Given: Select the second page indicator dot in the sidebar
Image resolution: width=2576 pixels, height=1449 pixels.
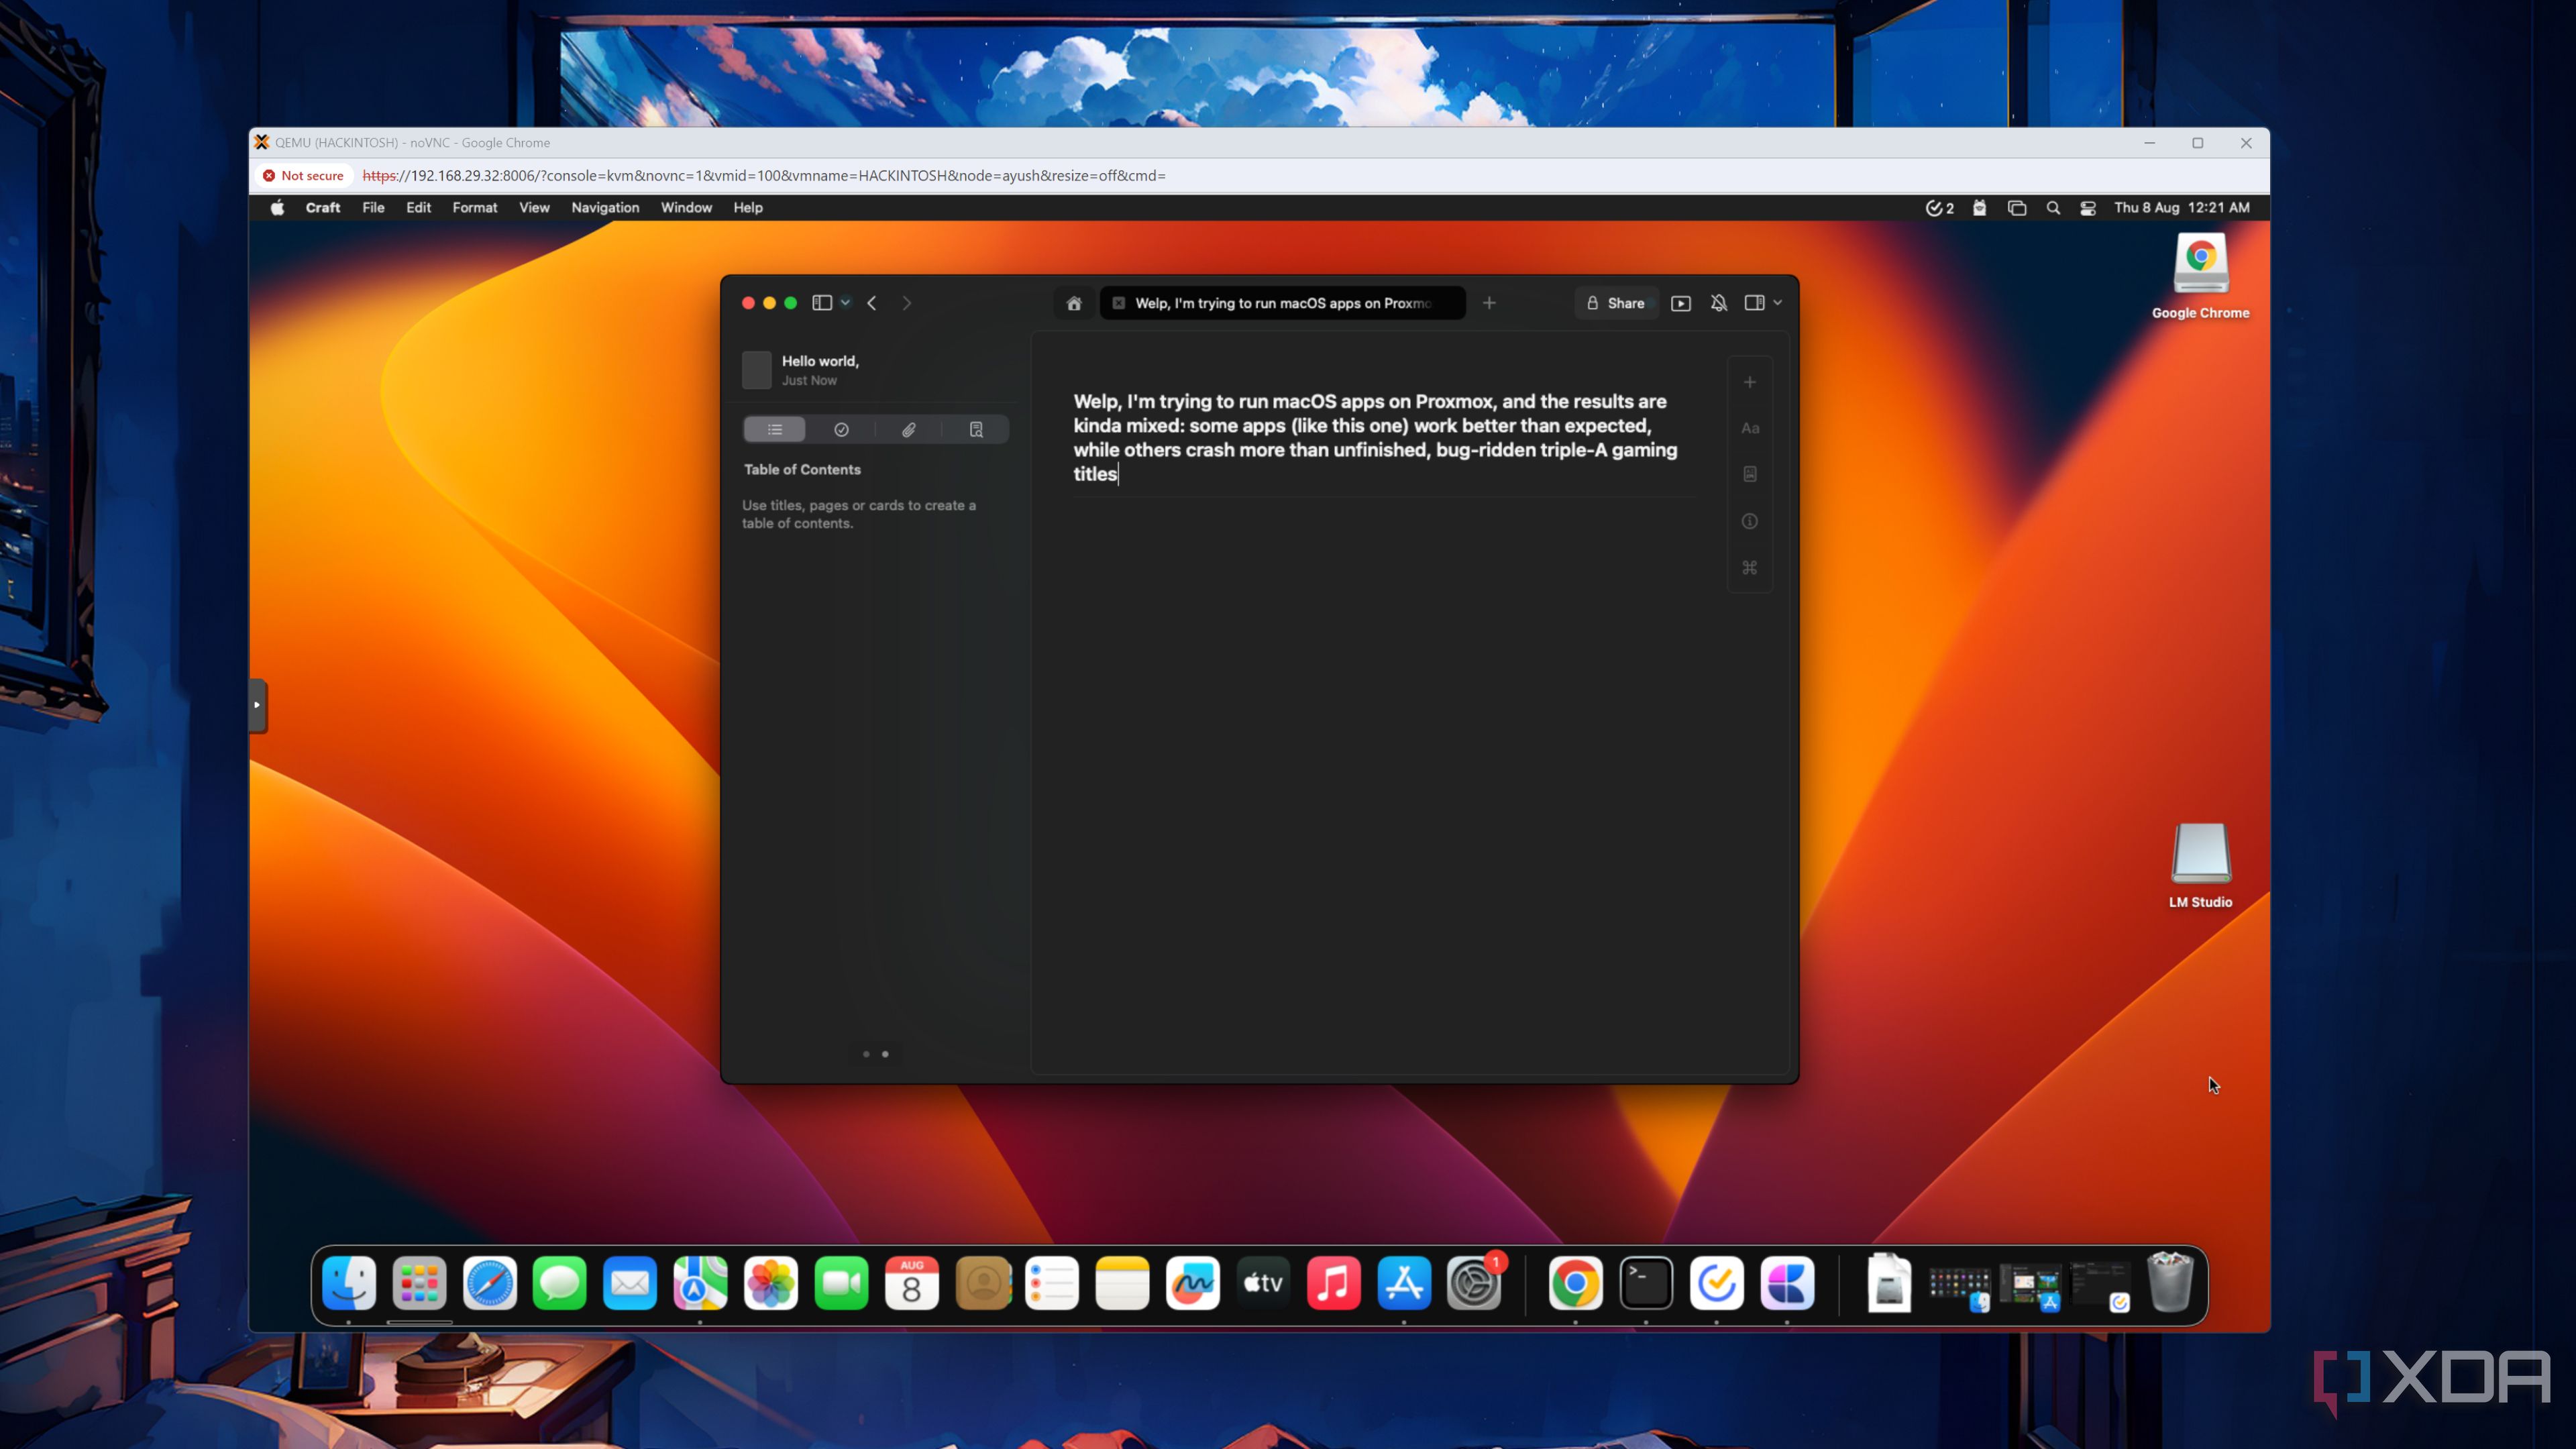Looking at the screenshot, I should (885, 1054).
